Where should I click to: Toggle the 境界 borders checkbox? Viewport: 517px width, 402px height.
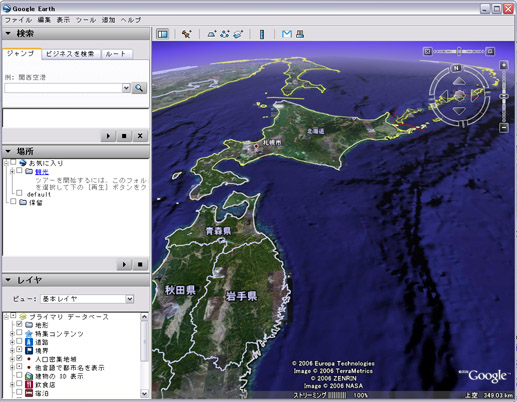click(19, 350)
